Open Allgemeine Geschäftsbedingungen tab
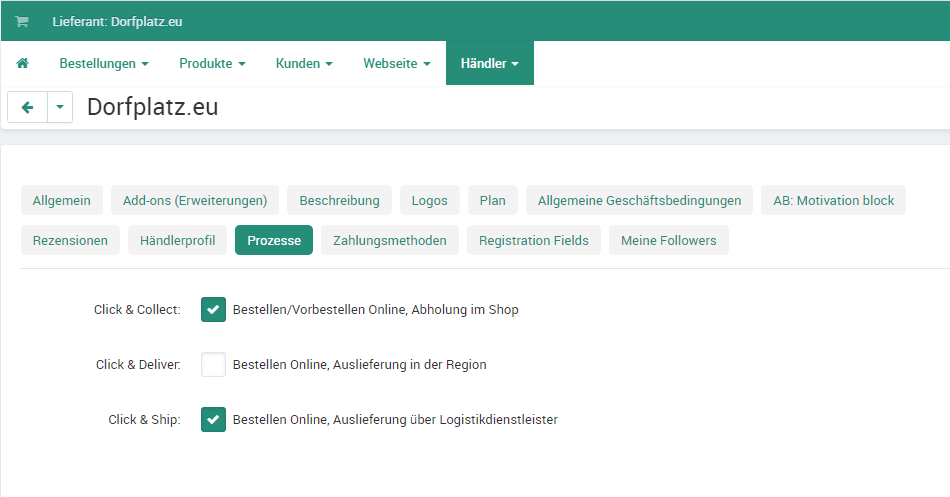This screenshot has height=497, width=950. coord(639,201)
